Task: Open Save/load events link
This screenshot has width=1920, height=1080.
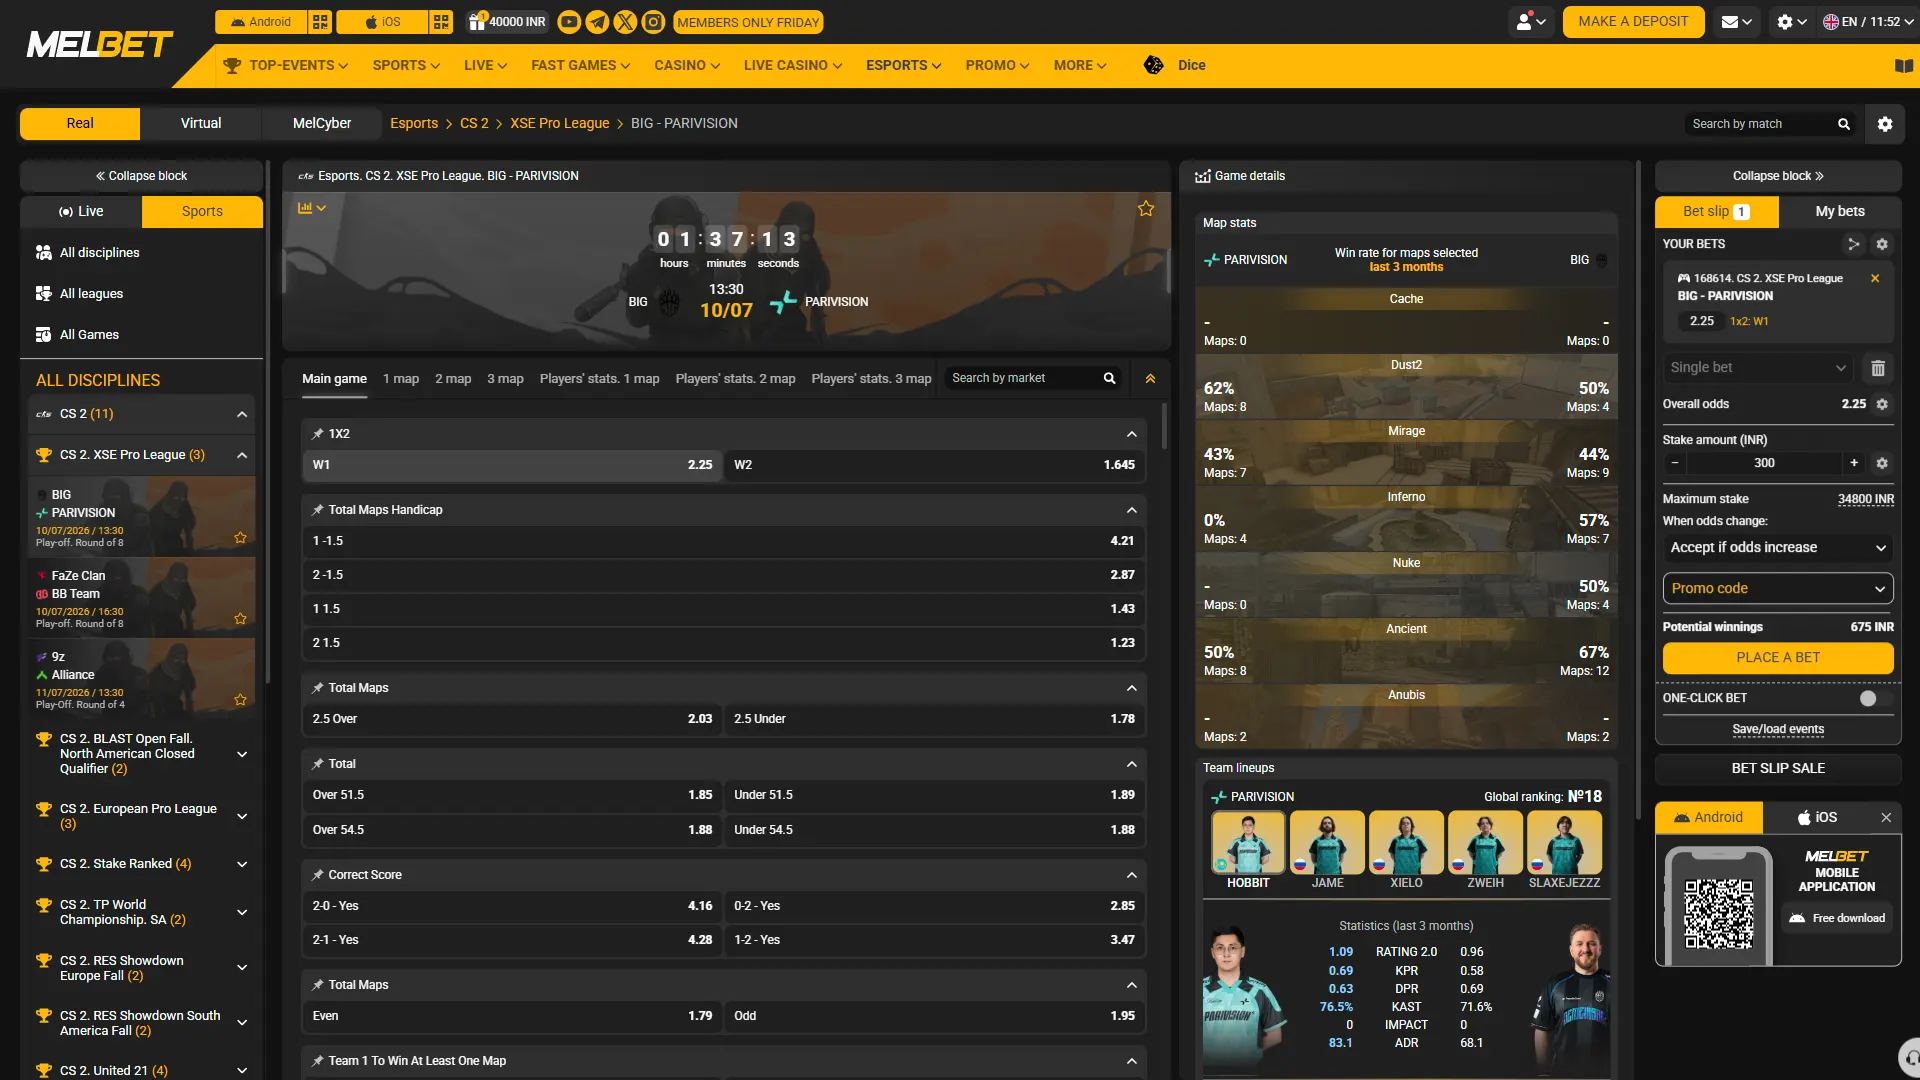Action: pos(1778,729)
